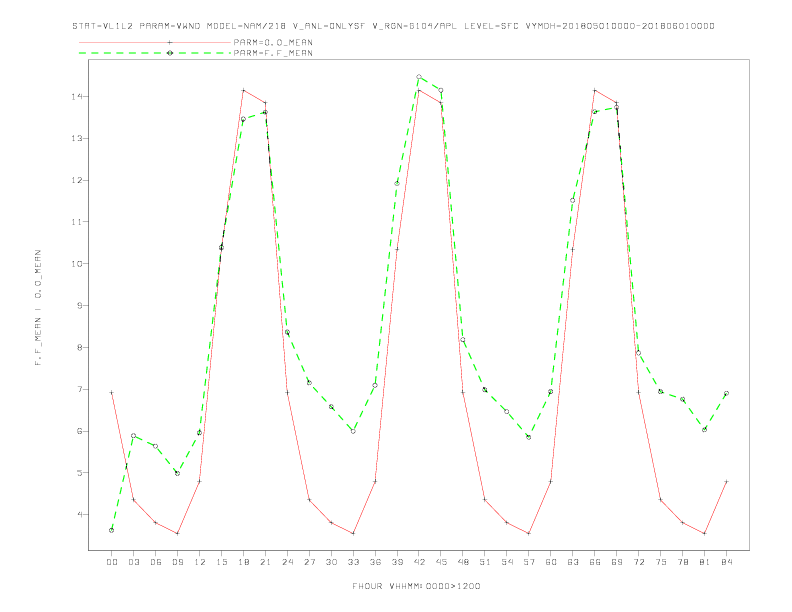Select legend label PARM=F.F_MEAN
The width and height of the screenshot is (792, 612).
pyautogui.click(x=273, y=53)
